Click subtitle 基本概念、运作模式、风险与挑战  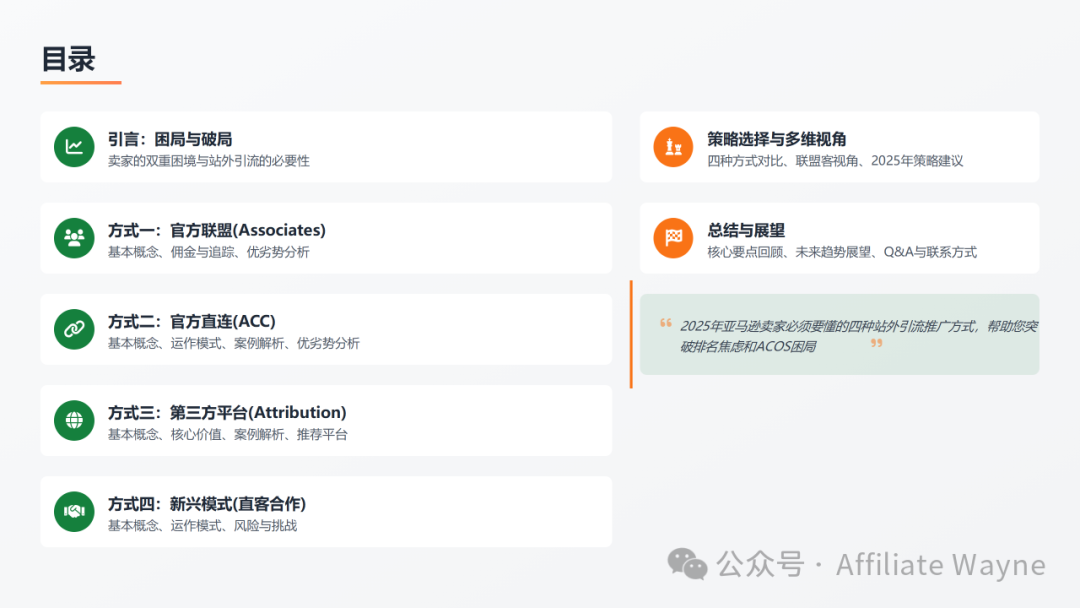(202, 525)
